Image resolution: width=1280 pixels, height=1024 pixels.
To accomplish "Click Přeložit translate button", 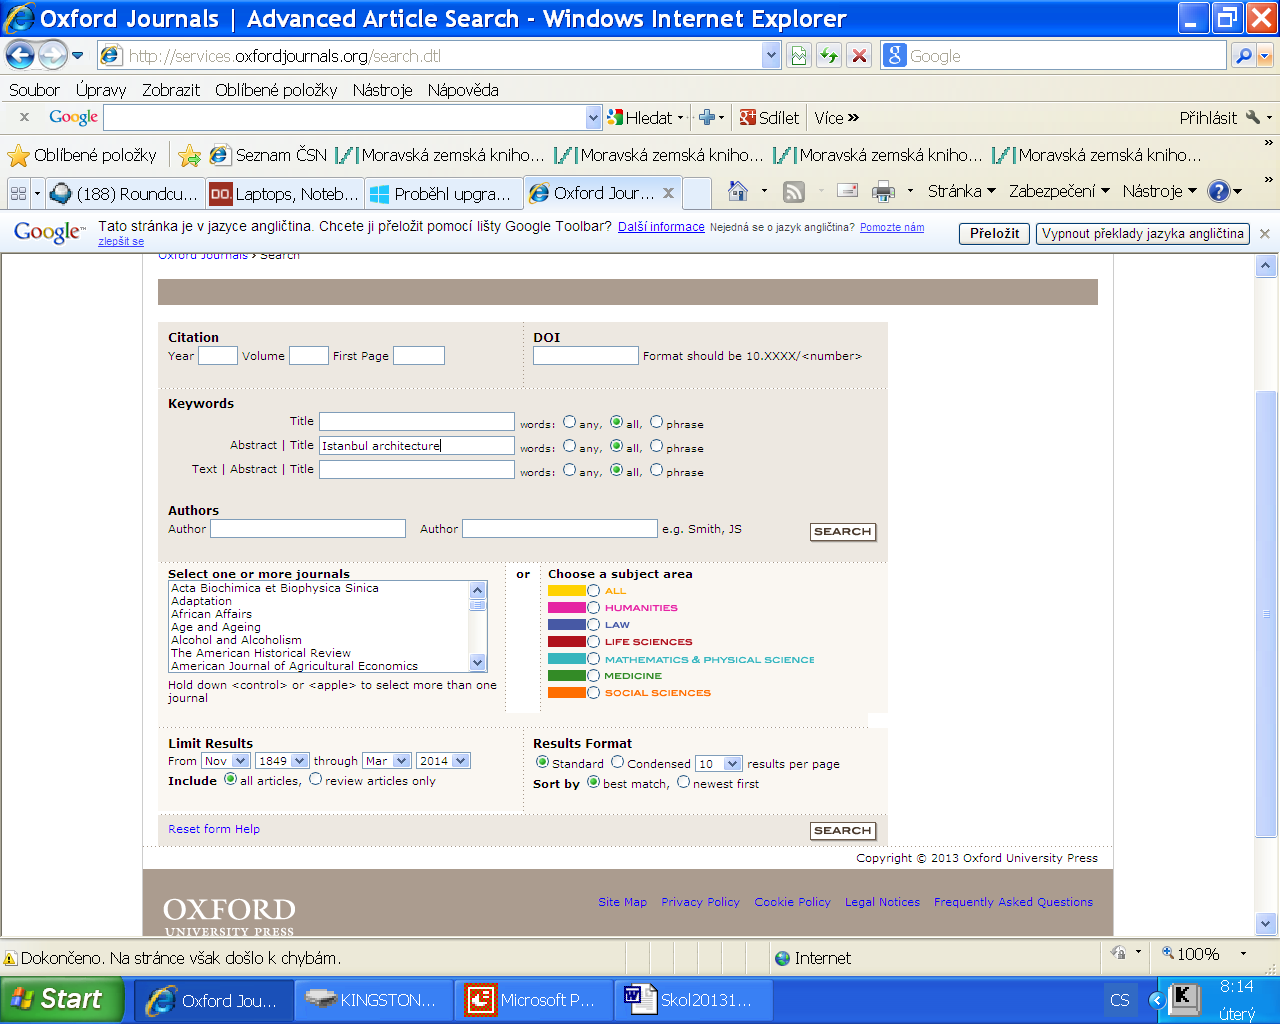I will [x=995, y=234].
